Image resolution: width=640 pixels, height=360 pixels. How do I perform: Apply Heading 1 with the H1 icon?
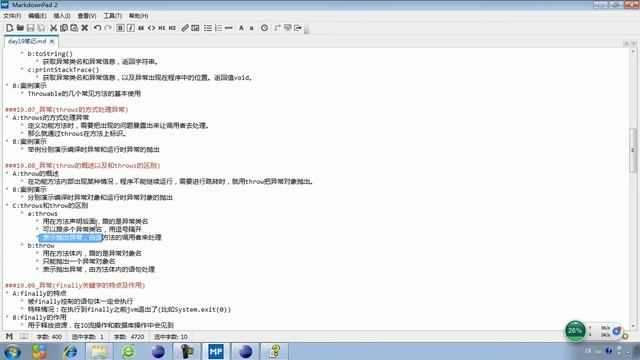click(x=162, y=28)
